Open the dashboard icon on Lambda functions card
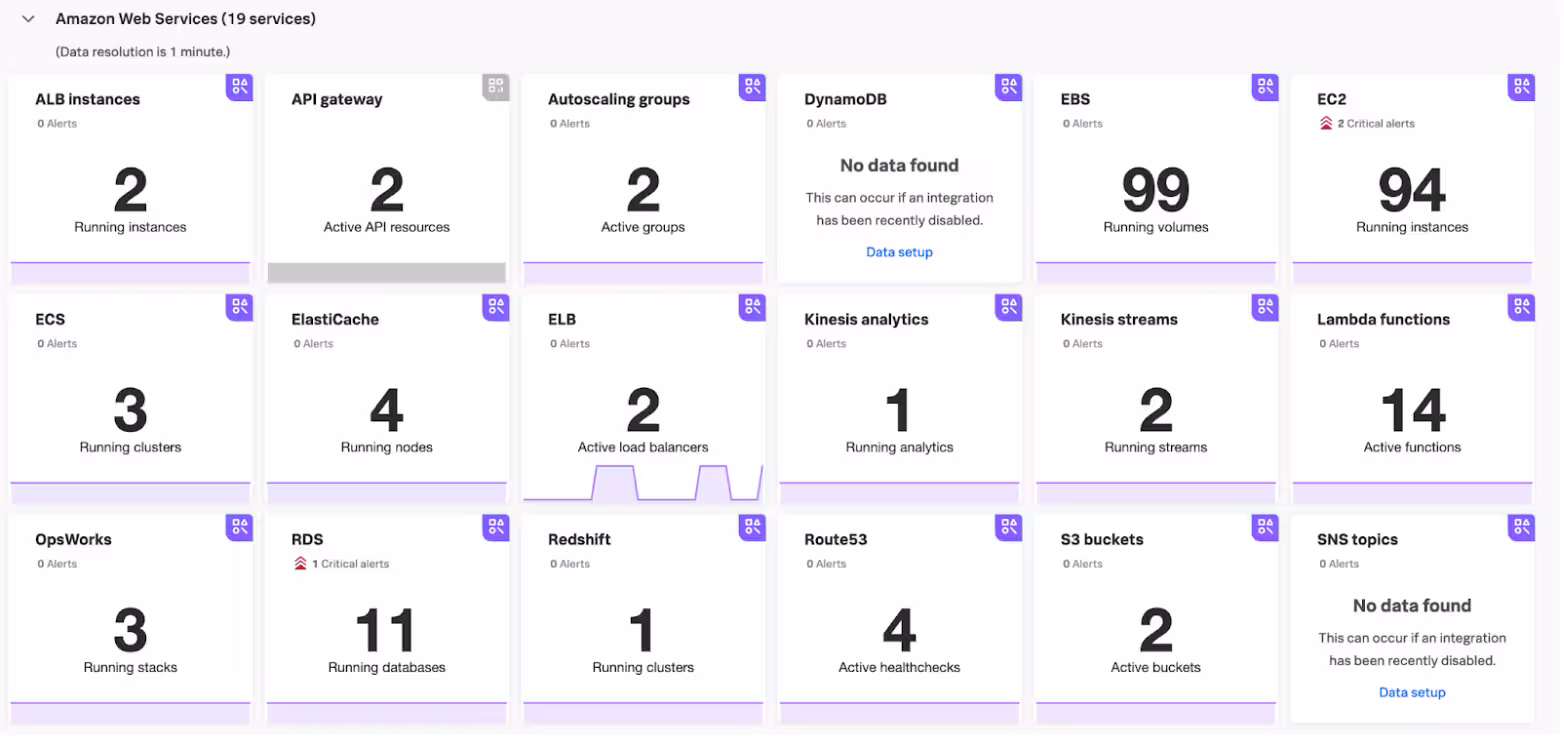Image resolution: width=1564 pixels, height=736 pixels. coord(1521,307)
